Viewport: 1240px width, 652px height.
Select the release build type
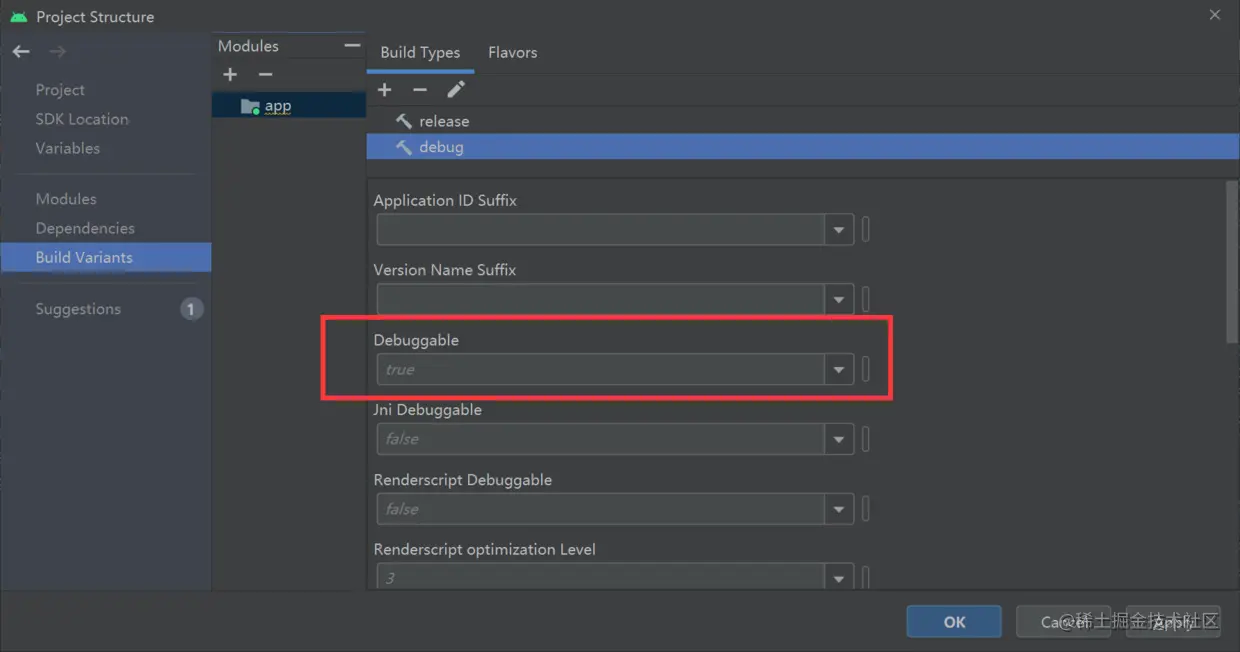(803, 121)
